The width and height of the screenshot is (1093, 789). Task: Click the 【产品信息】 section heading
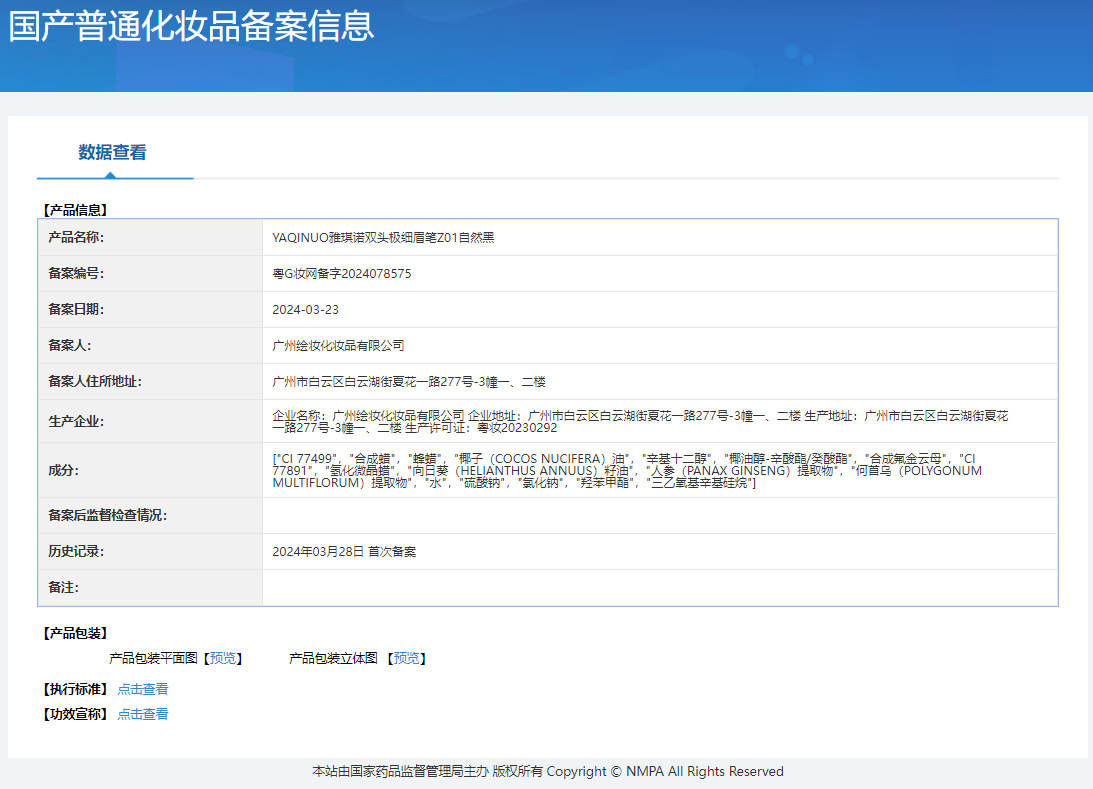pyautogui.click(x=75, y=210)
